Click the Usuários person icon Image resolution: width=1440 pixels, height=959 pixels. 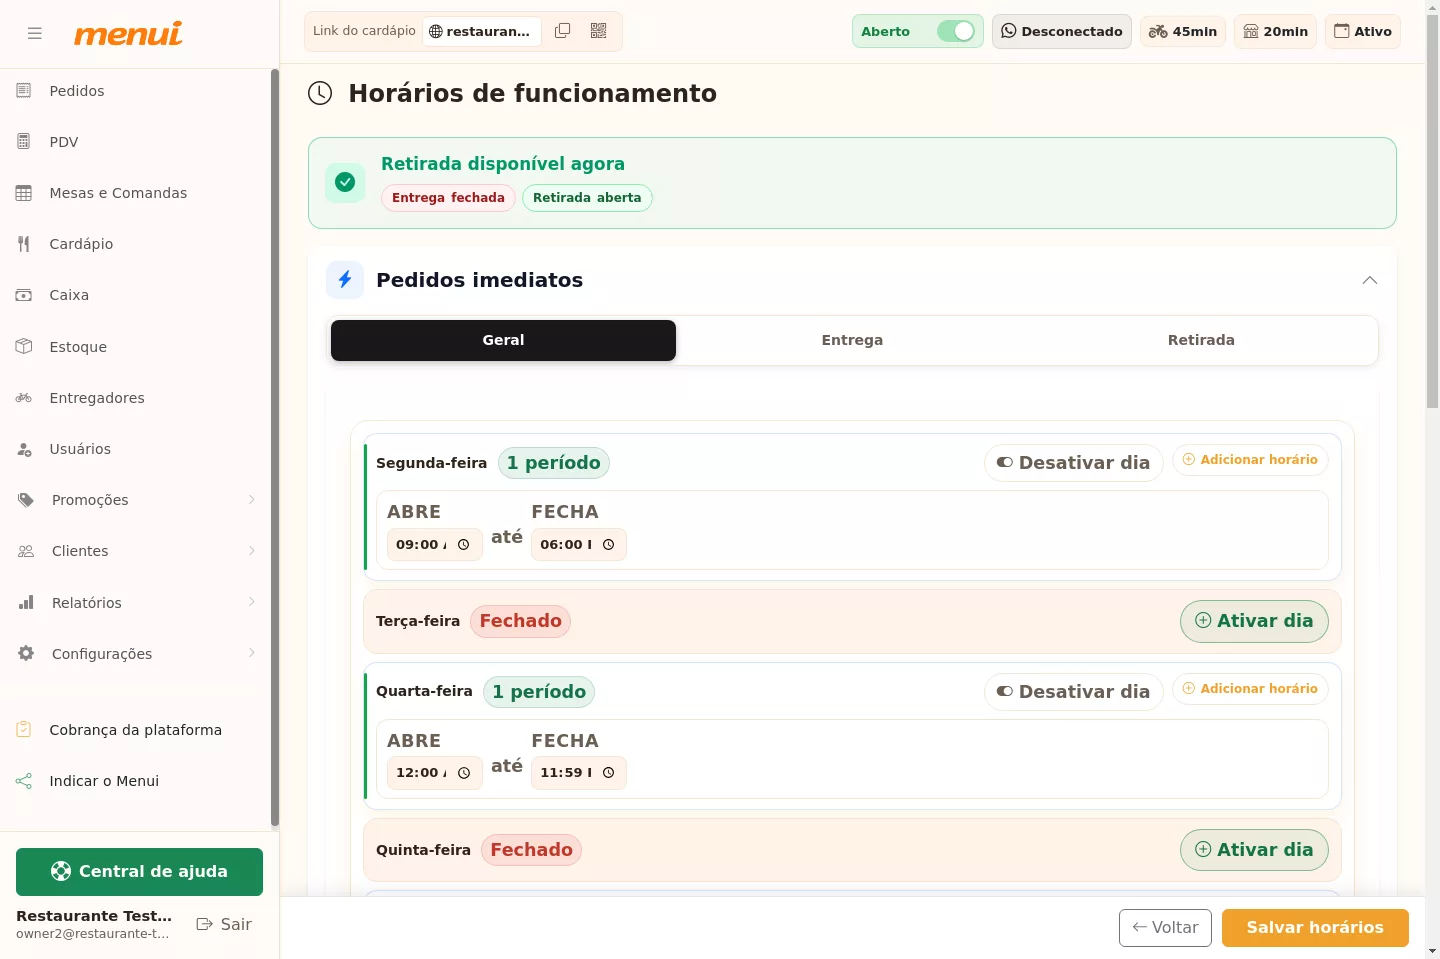click(24, 449)
